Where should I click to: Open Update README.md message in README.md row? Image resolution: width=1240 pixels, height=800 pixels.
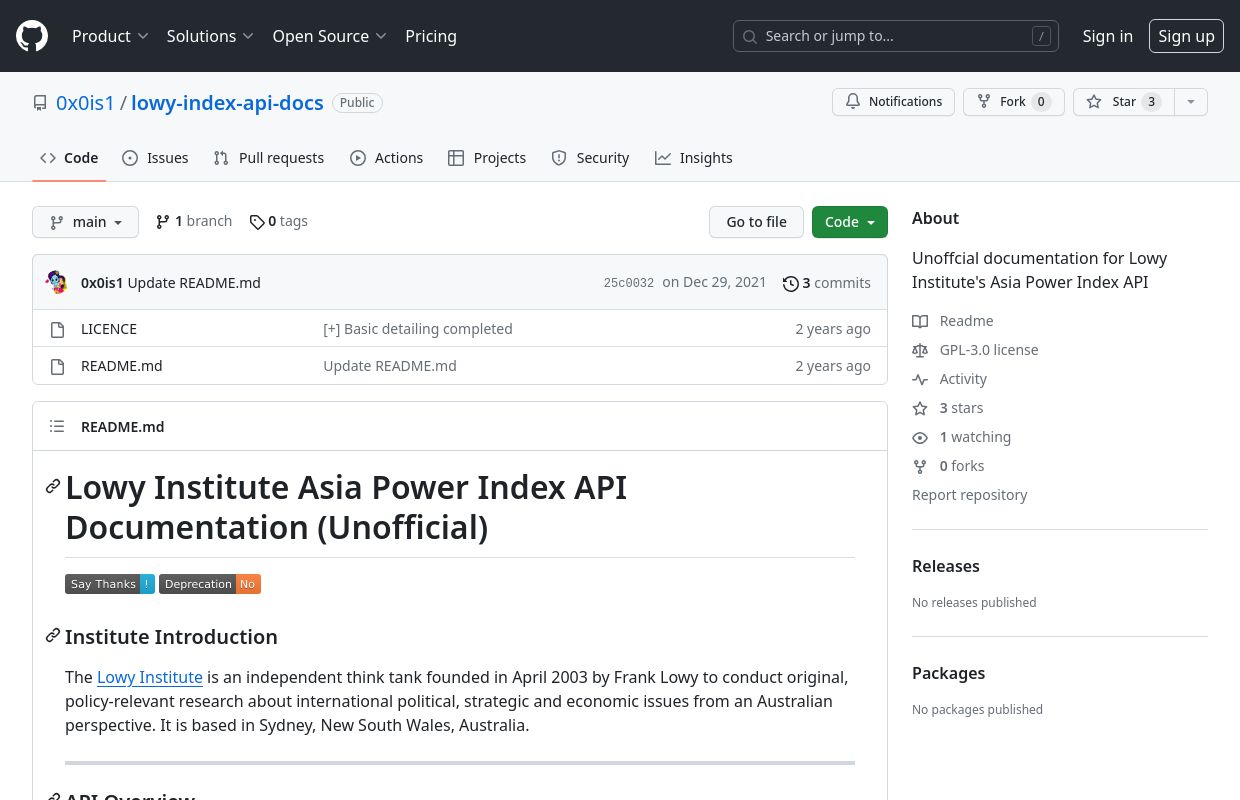(x=390, y=366)
